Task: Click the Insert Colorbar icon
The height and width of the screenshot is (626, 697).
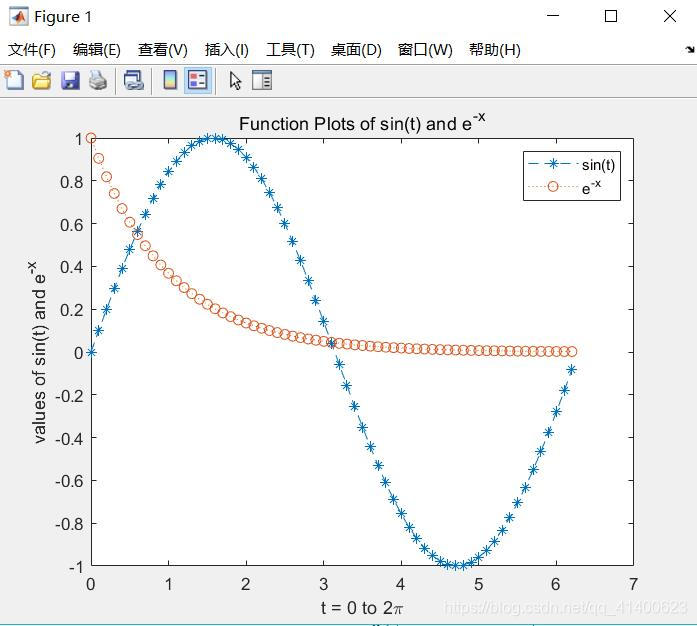Action: (170, 80)
